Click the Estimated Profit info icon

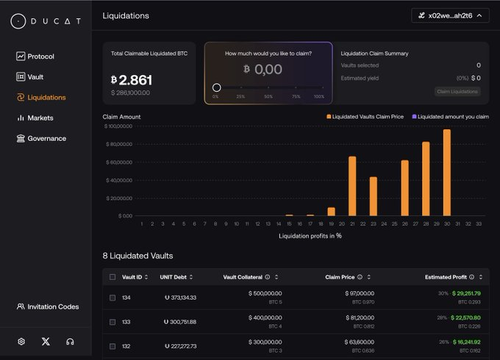[472, 277]
